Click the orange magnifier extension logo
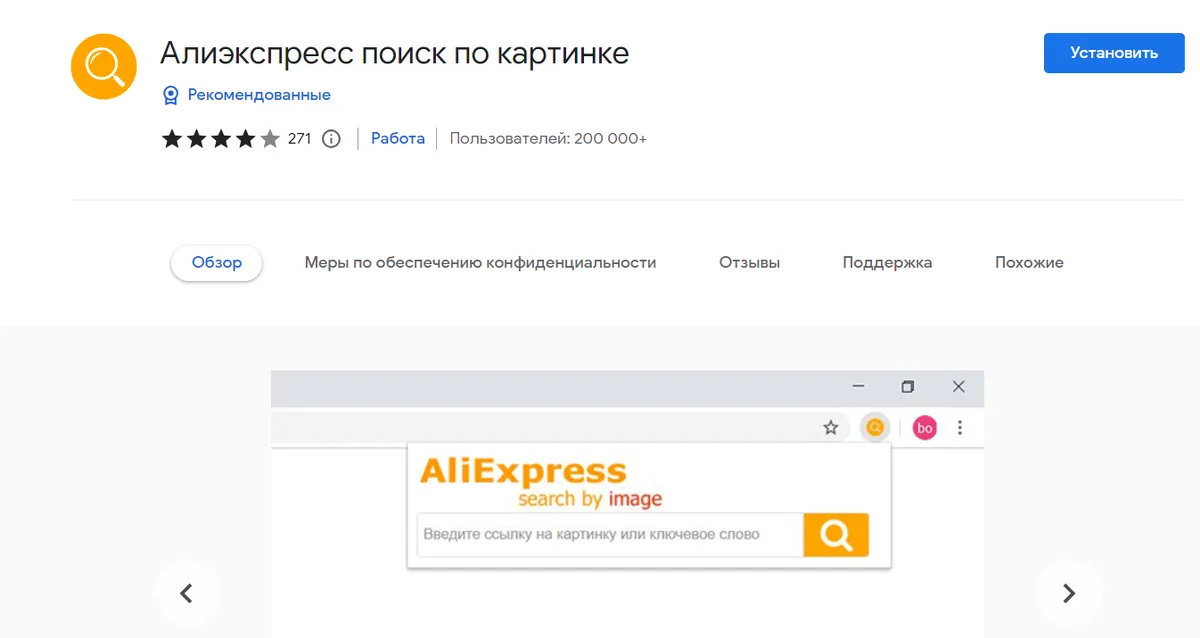This screenshot has height=638, width=1200. click(x=103, y=67)
